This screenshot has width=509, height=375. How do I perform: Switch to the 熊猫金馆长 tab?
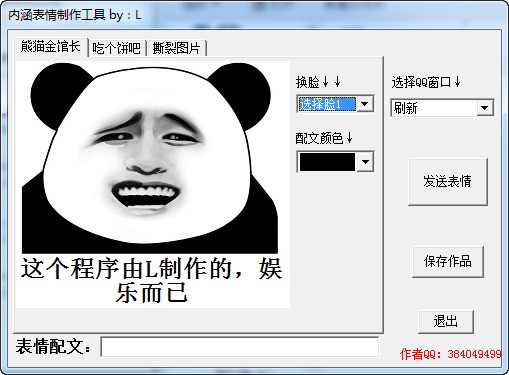(x=51, y=47)
